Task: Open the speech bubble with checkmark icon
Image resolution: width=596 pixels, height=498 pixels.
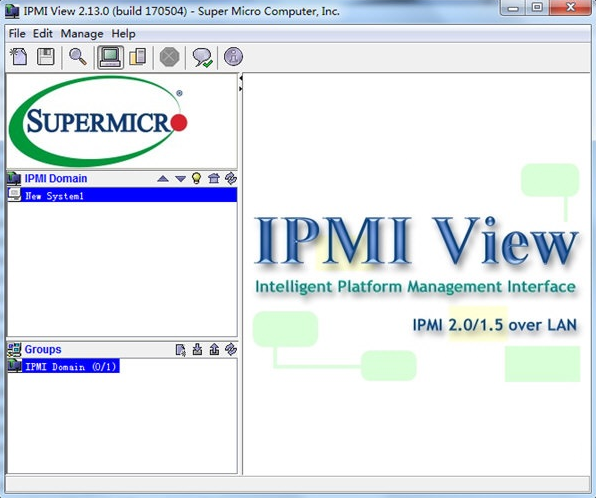Action: [202, 57]
